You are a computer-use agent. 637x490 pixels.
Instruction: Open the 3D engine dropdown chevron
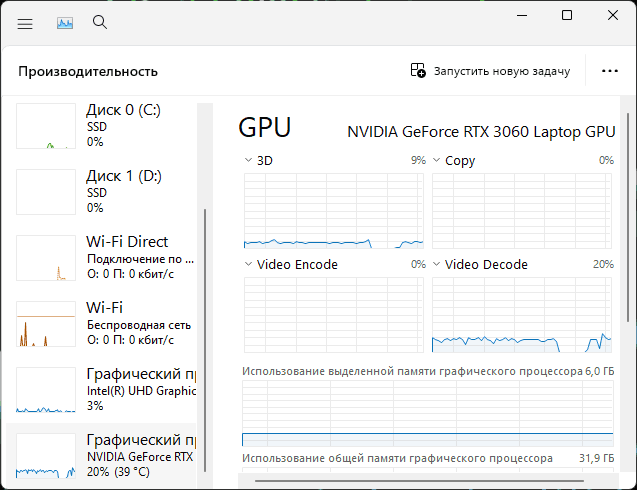(248, 160)
